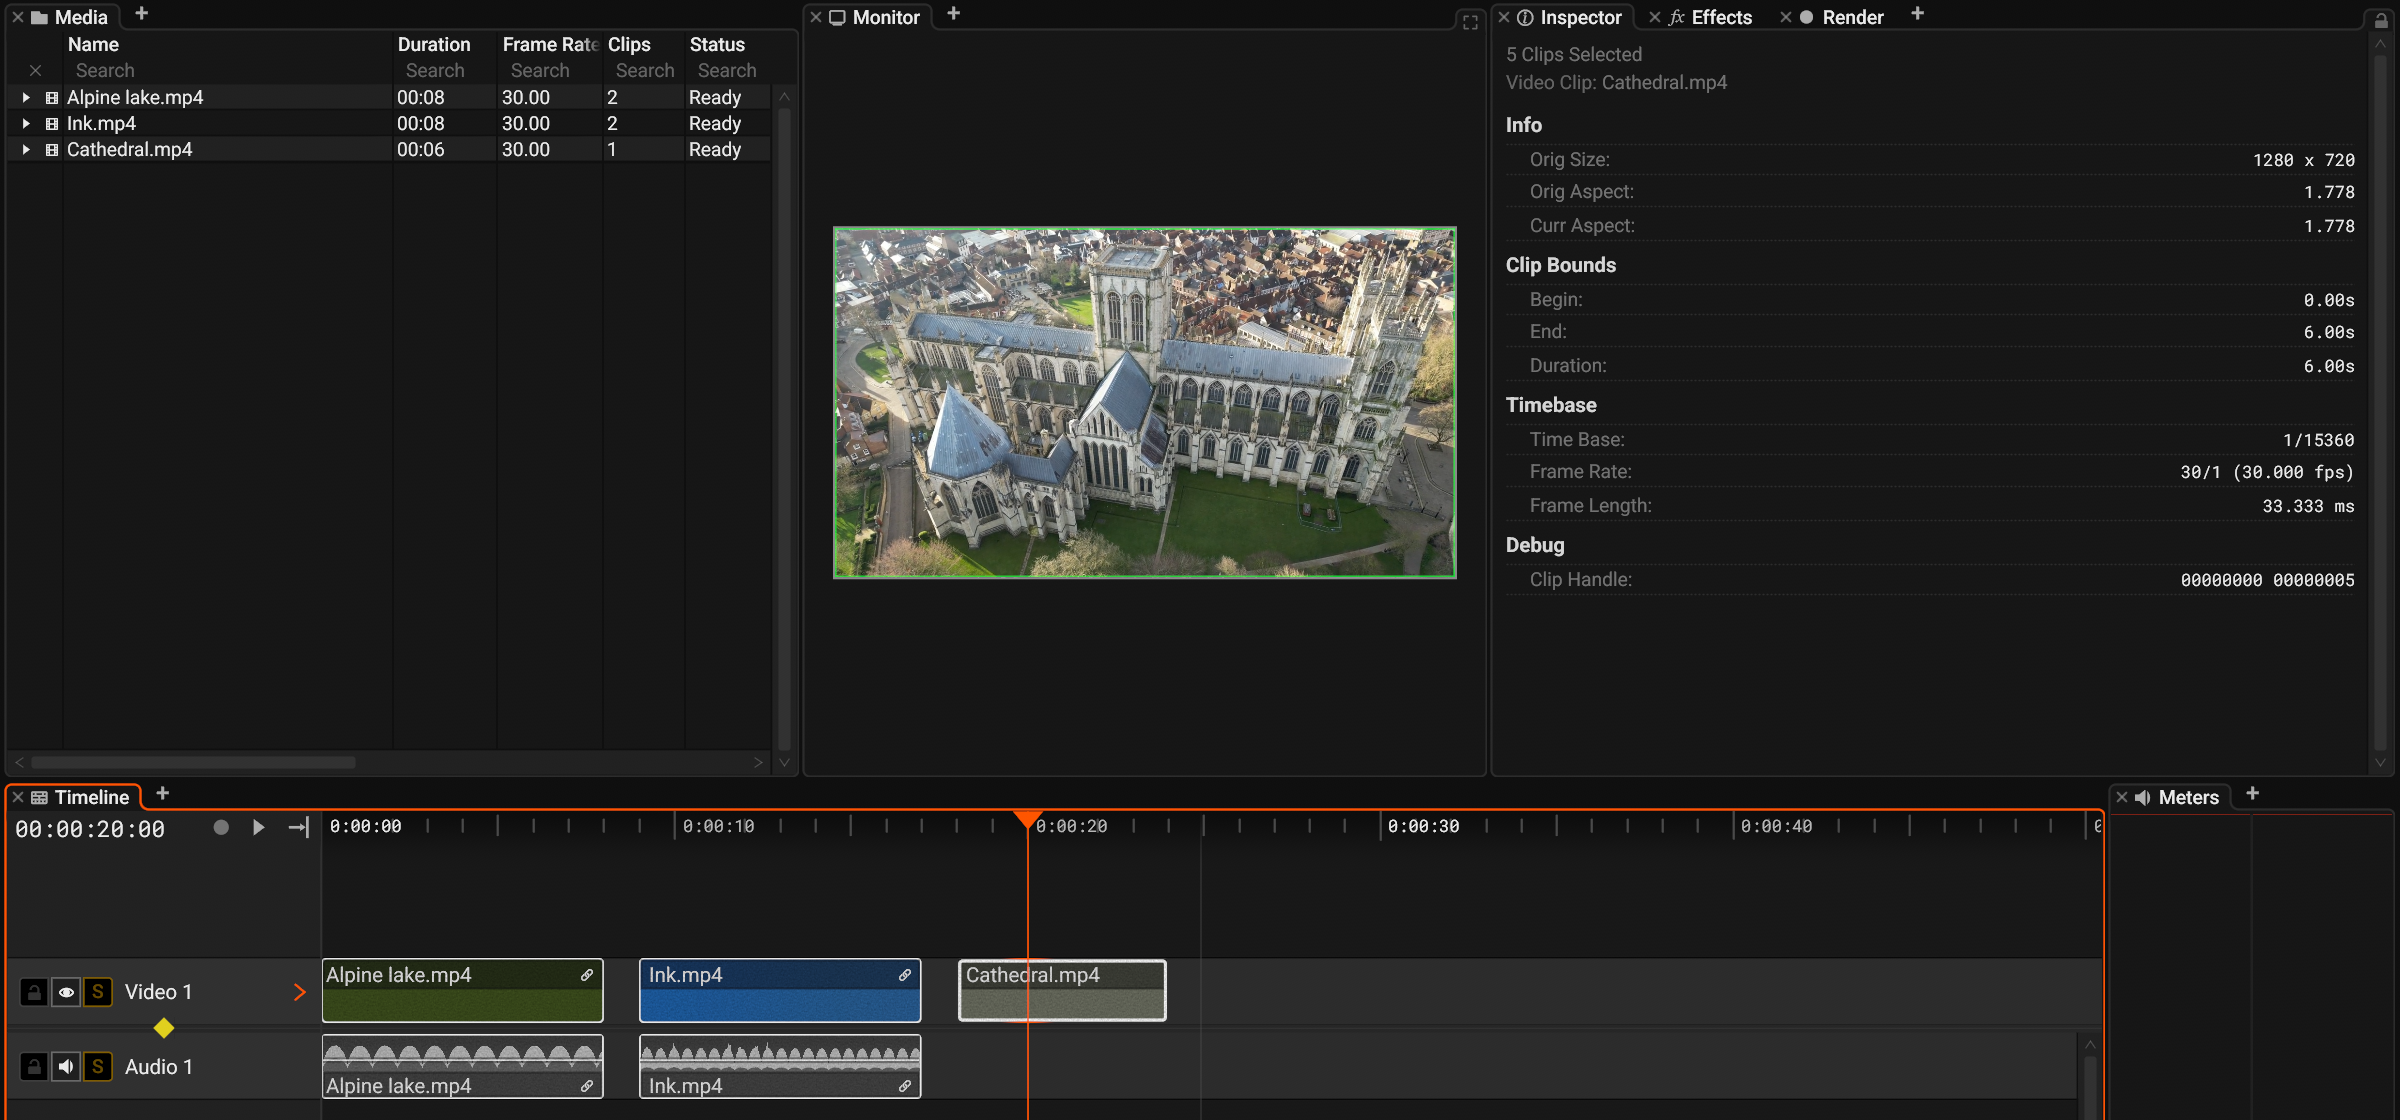Viewport: 2400px width, 1120px height.
Task: Click the orange playhead marker
Action: (x=1027, y=819)
